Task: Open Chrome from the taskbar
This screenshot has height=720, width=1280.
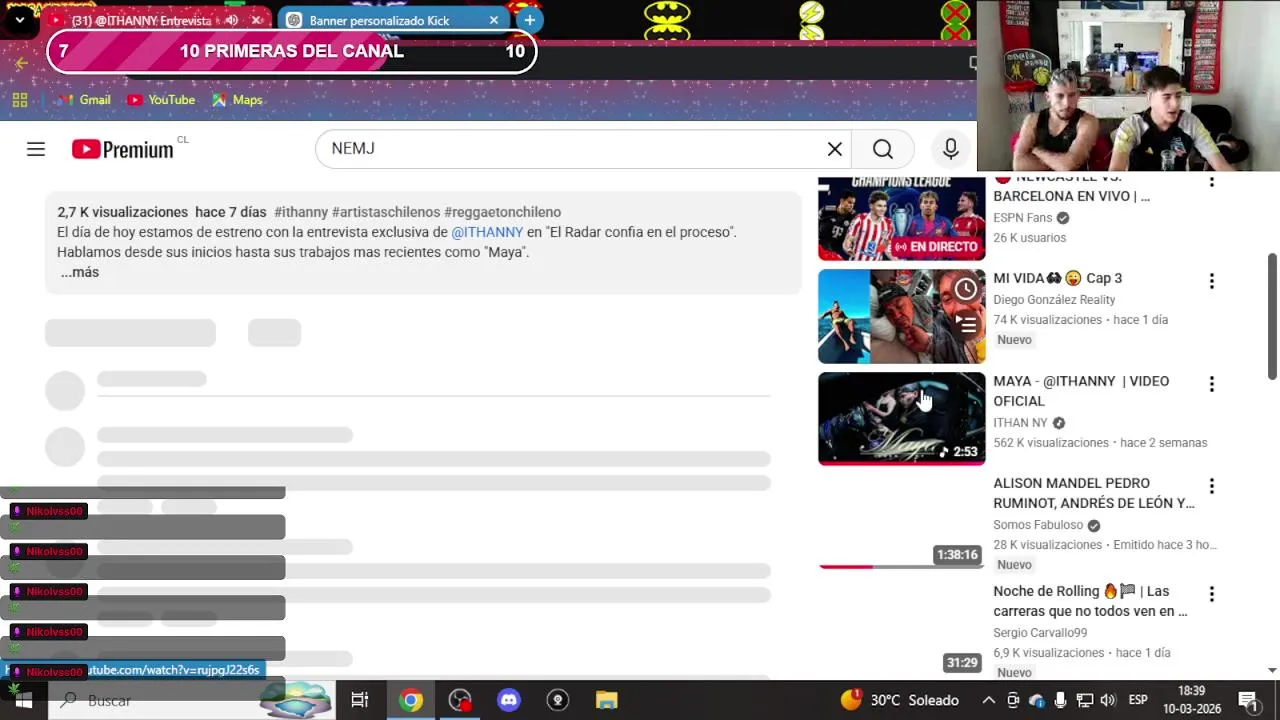Action: [411, 701]
